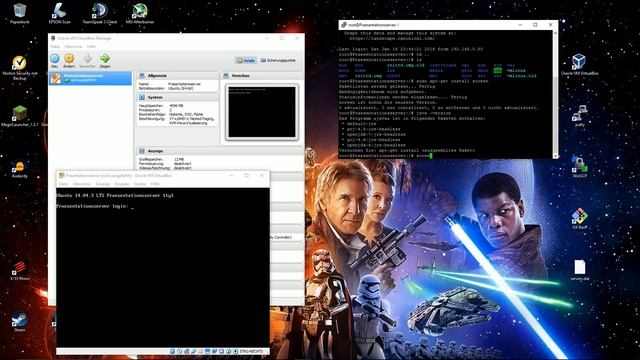Click inside the PuTTY terminal window

pos(445,94)
